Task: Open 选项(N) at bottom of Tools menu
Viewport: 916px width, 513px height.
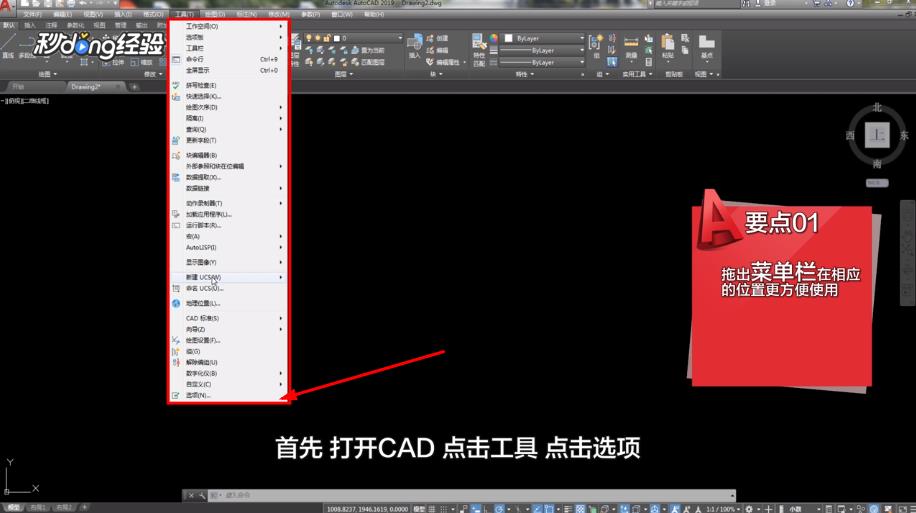Action: (228, 396)
